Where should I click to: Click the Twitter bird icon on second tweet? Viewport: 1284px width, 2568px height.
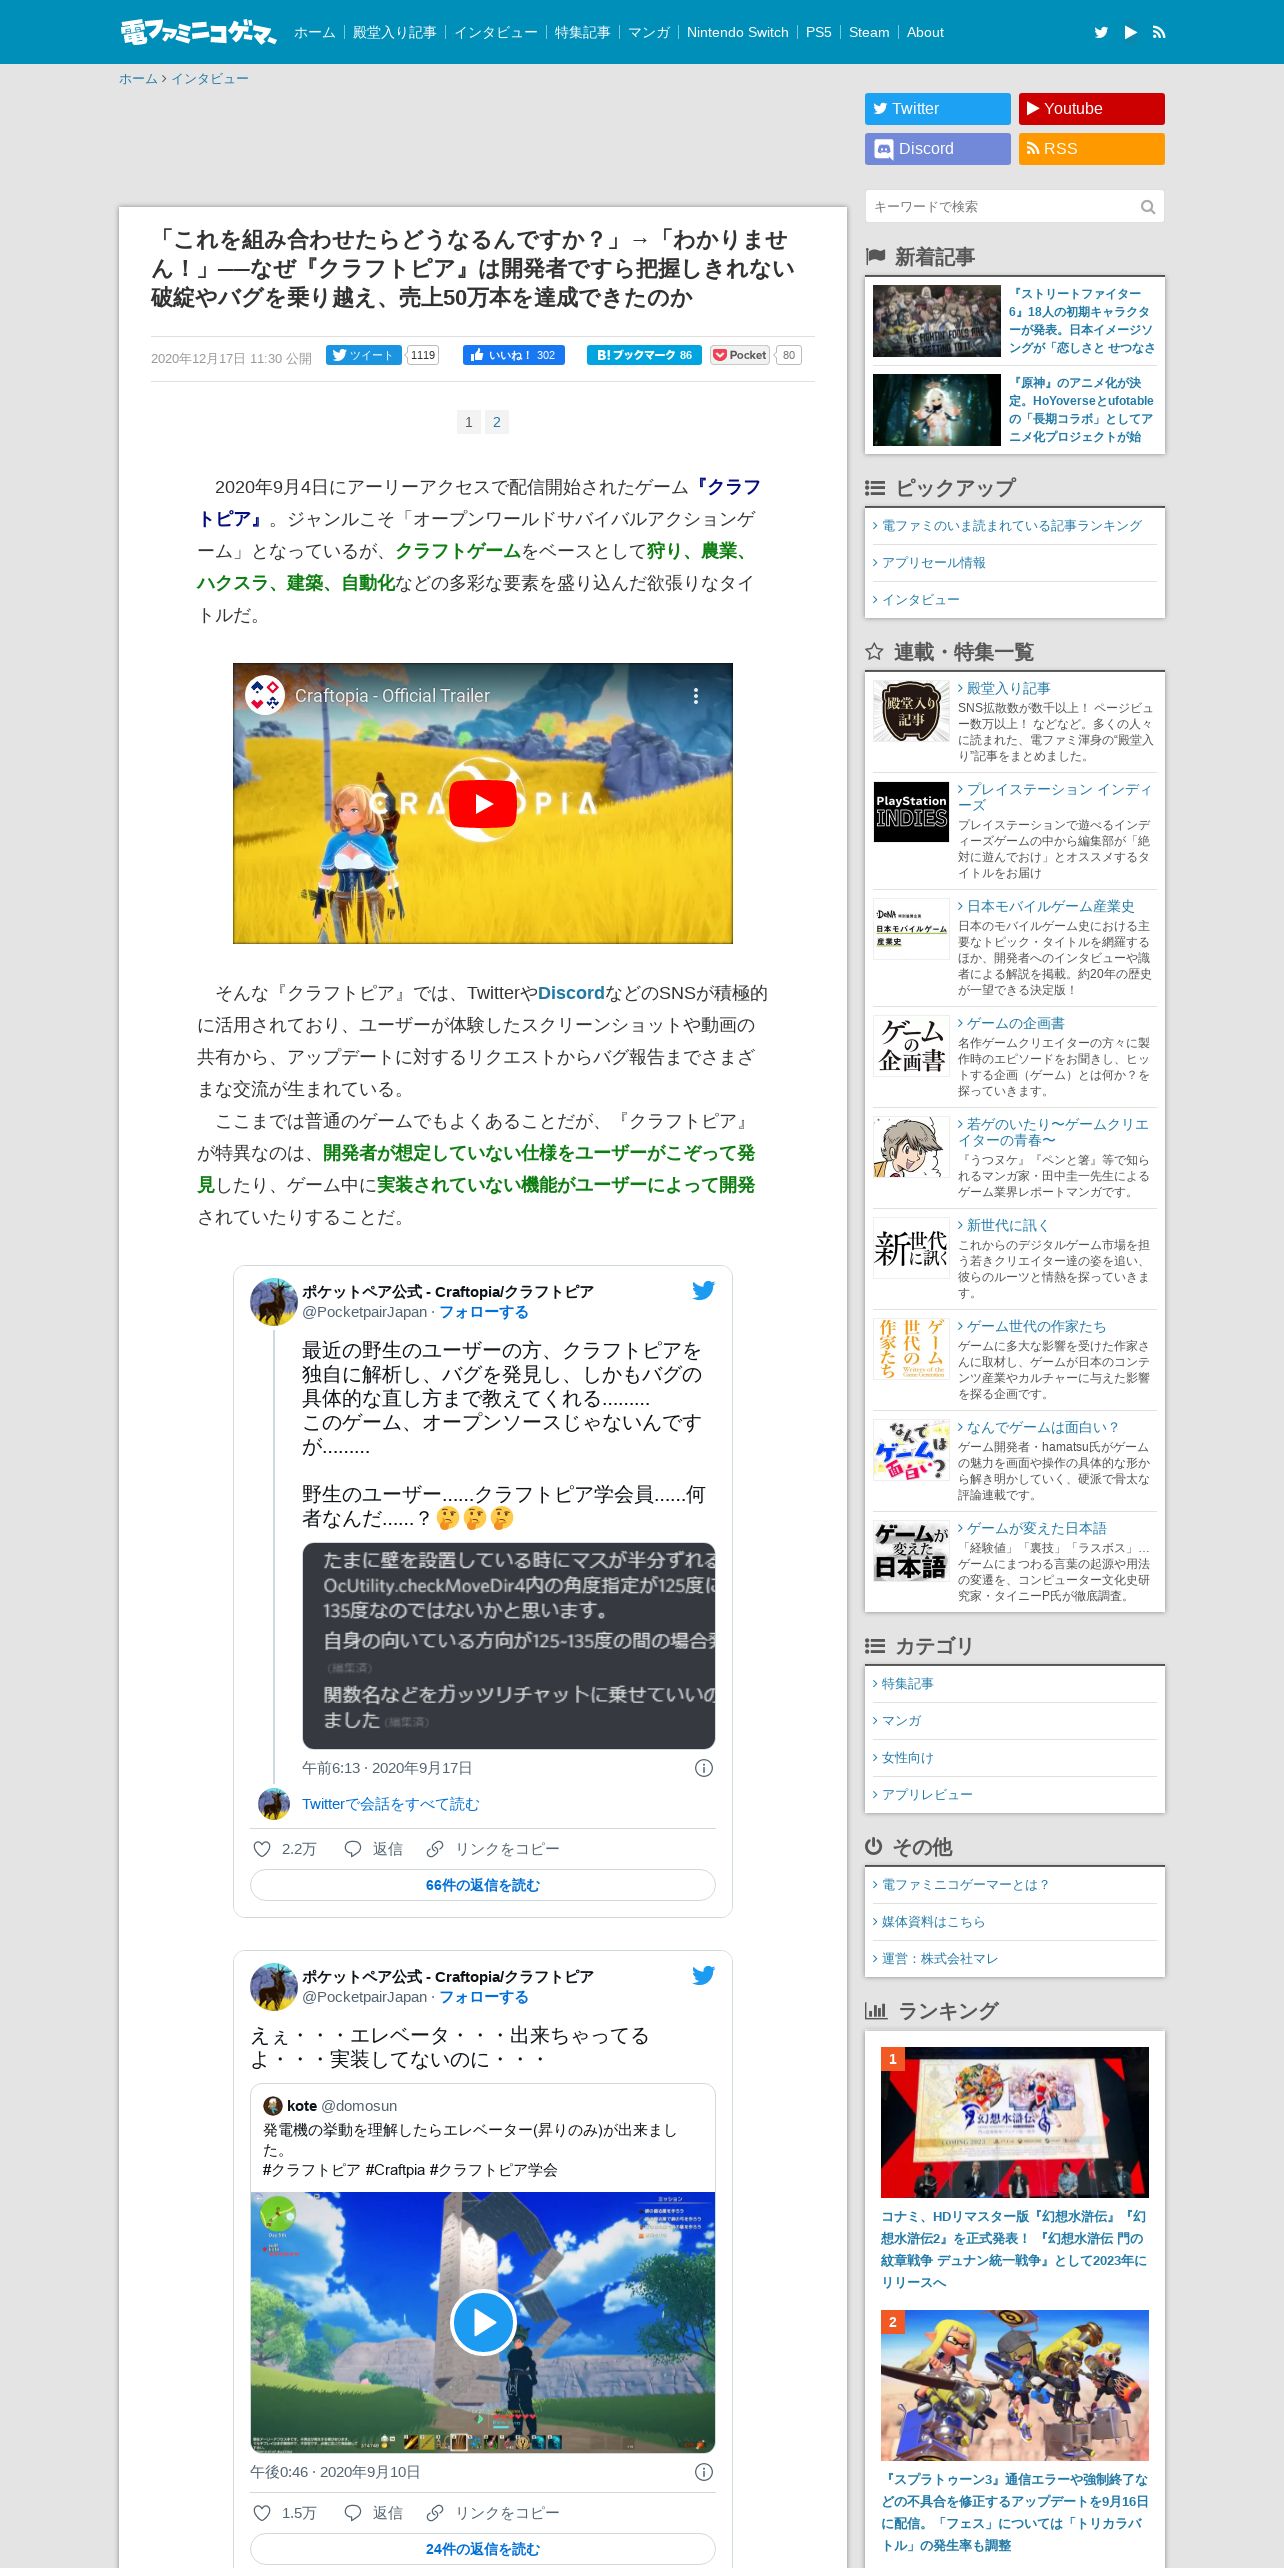704,1975
